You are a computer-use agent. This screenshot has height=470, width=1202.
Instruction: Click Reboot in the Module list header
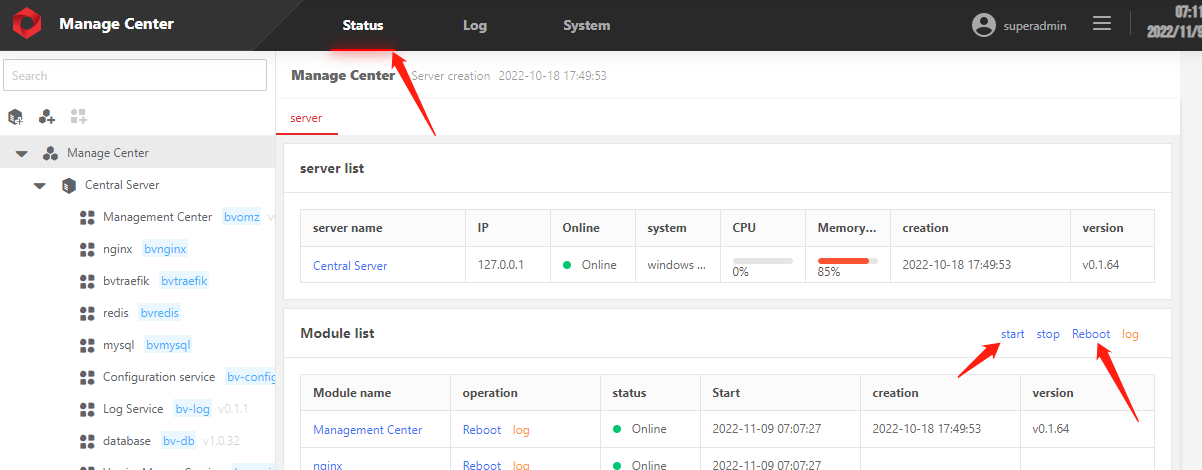pyautogui.click(x=1091, y=334)
